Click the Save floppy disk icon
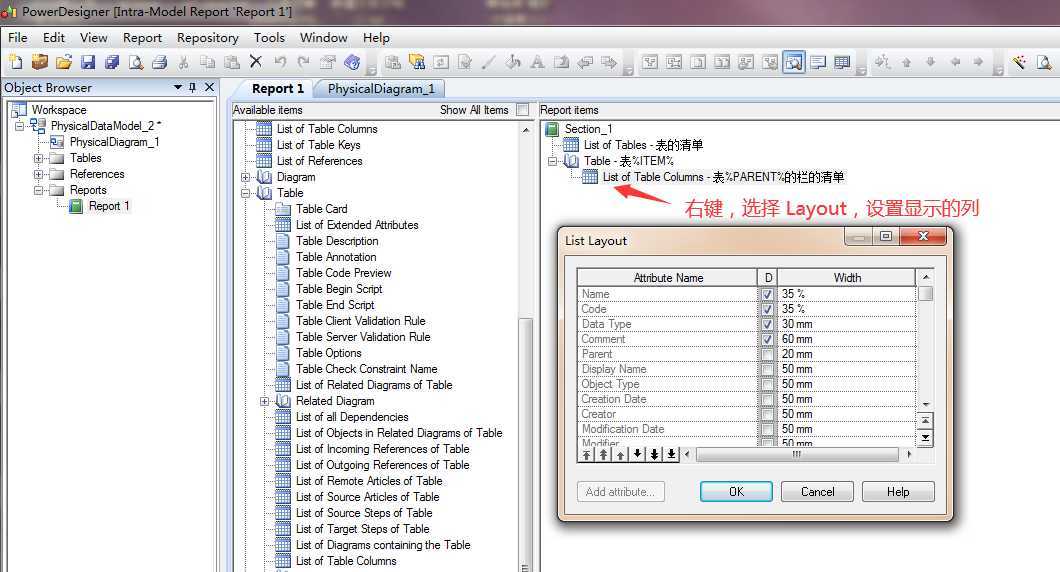 [88, 62]
